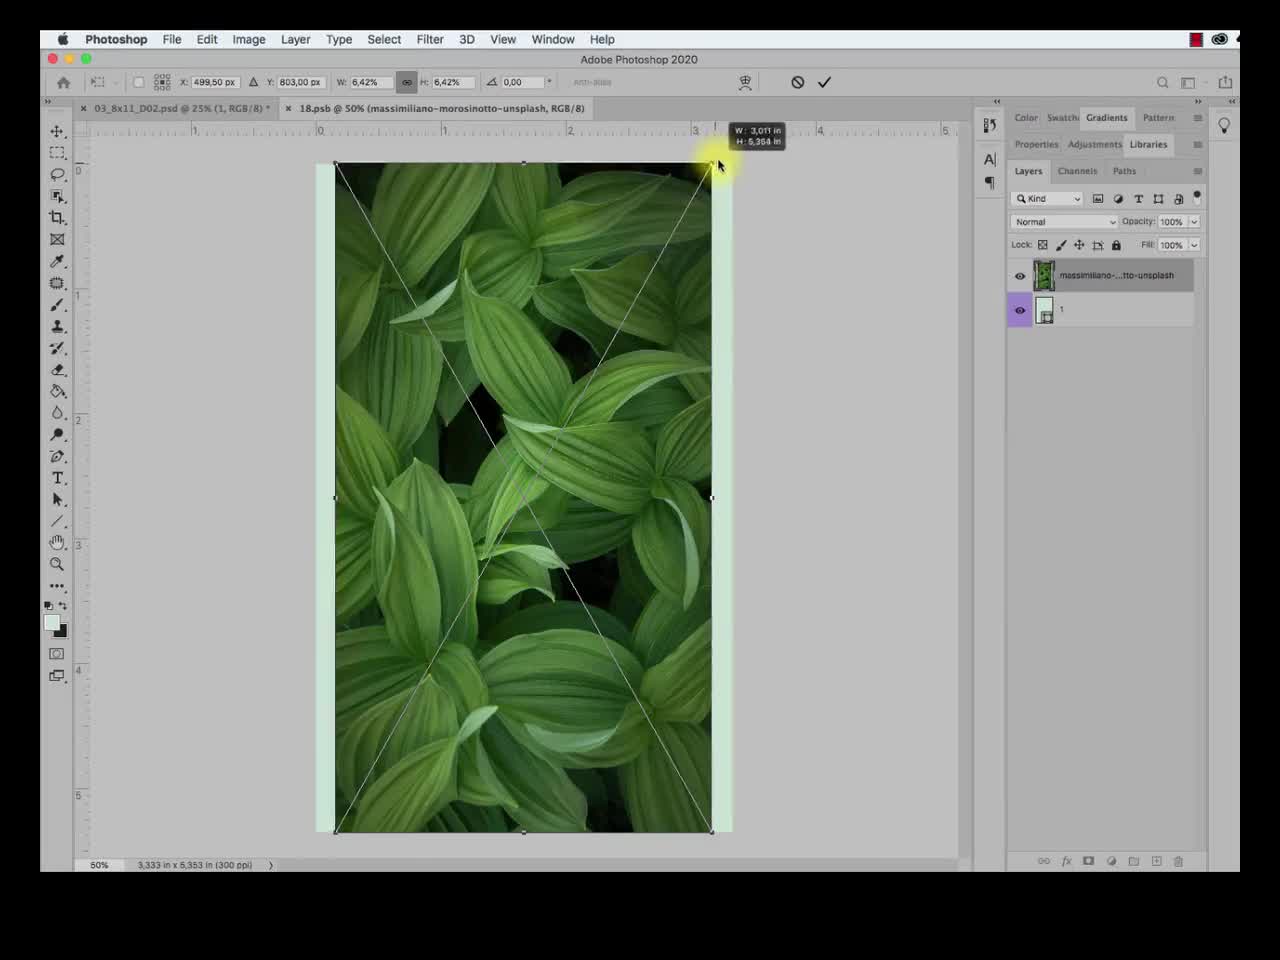1280x960 pixels.
Task: Click the Home button in options bar
Action: [x=63, y=82]
